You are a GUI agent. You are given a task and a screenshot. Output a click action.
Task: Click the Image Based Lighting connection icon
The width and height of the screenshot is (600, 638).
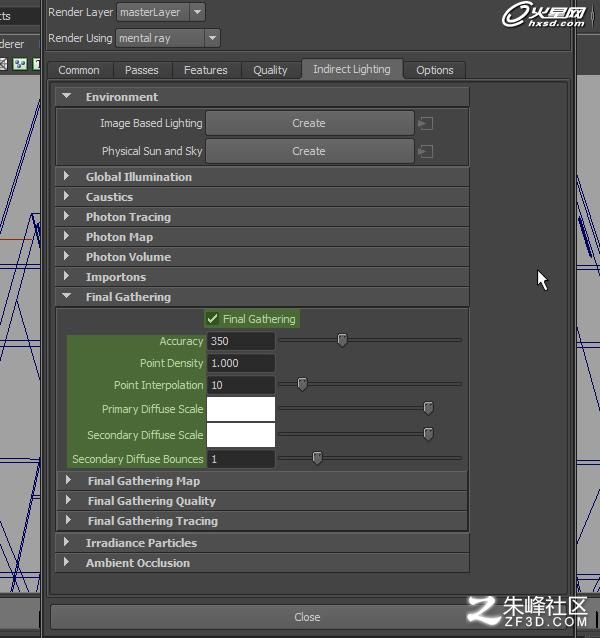point(425,123)
